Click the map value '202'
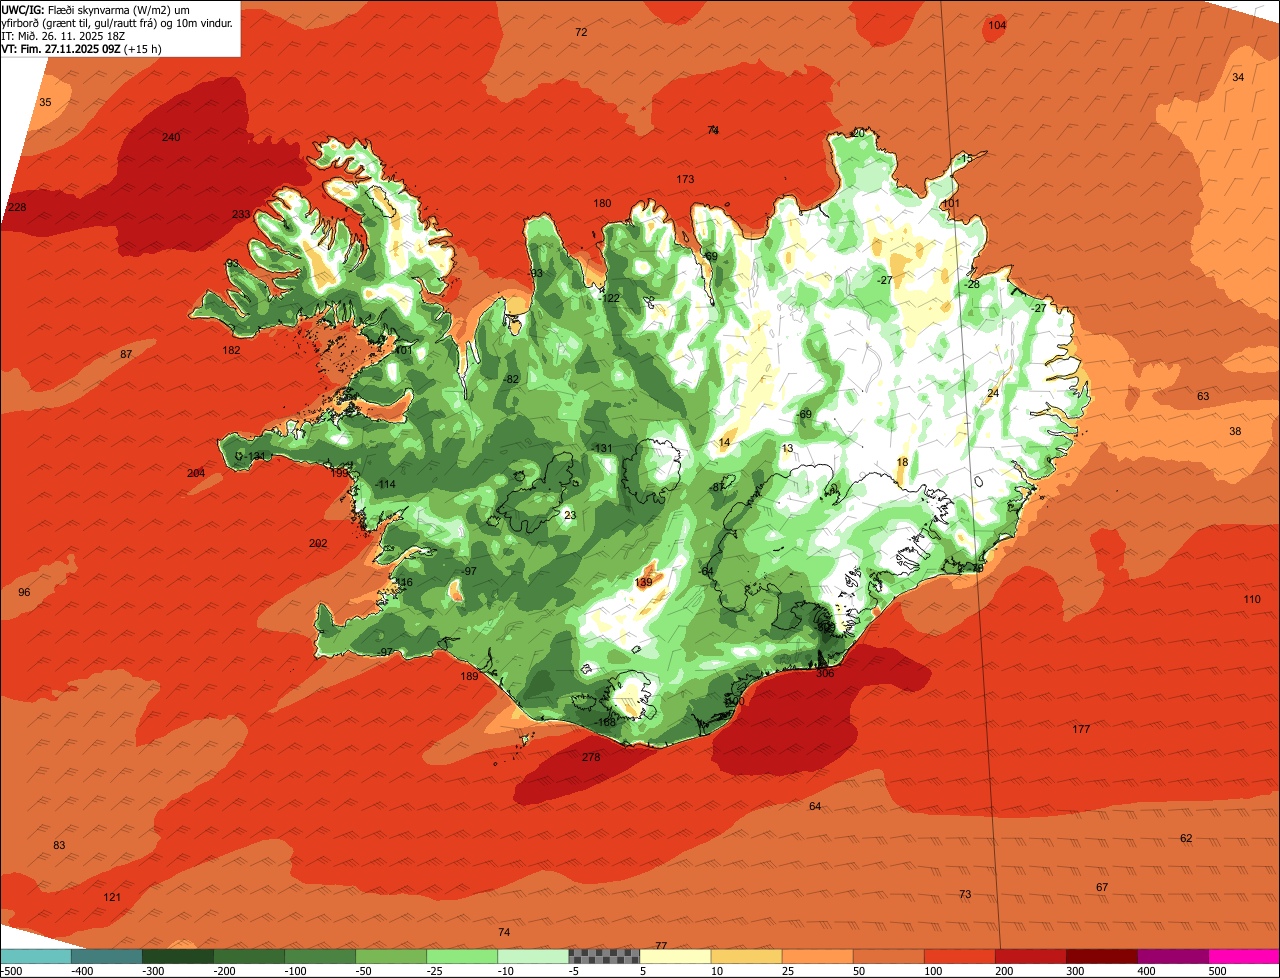The width and height of the screenshot is (1280, 978). click(318, 543)
